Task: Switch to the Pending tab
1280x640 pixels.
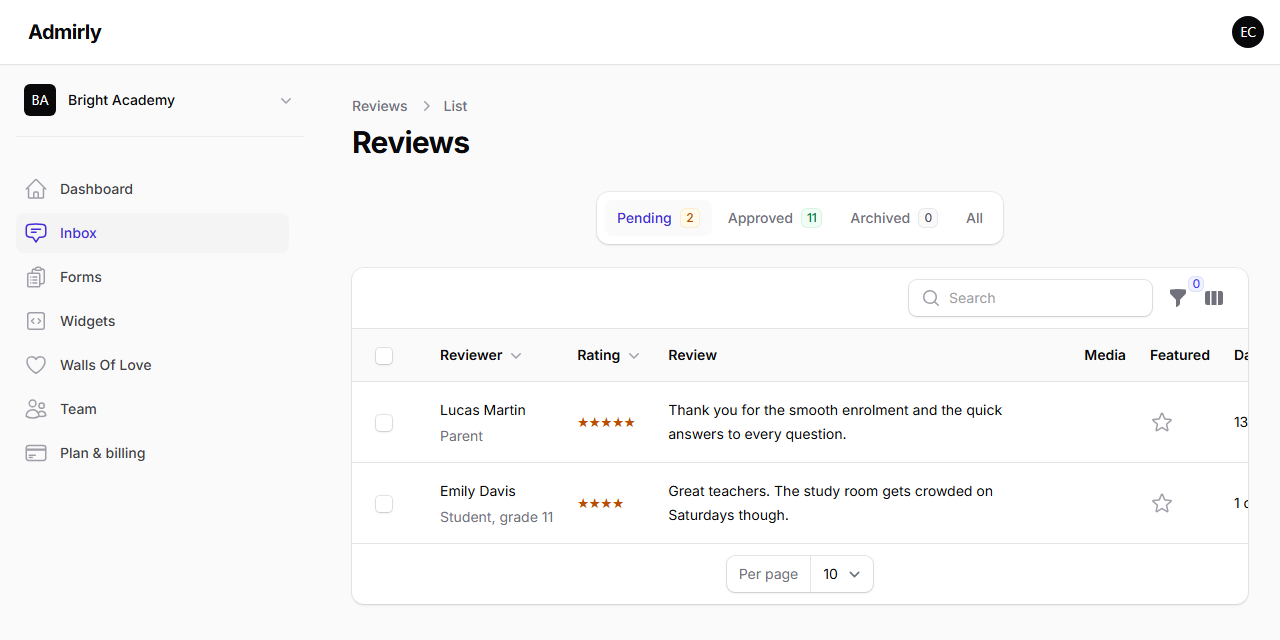Action: [658, 218]
